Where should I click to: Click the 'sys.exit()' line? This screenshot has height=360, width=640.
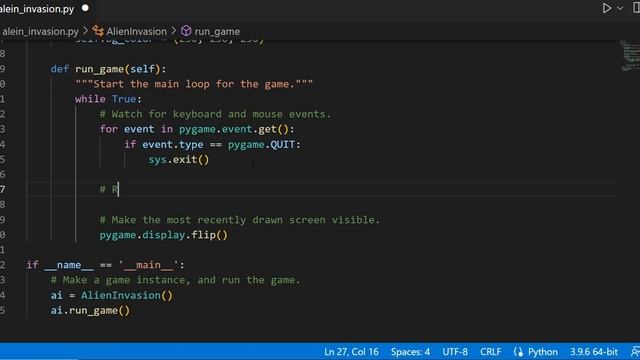[x=179, y=160]
